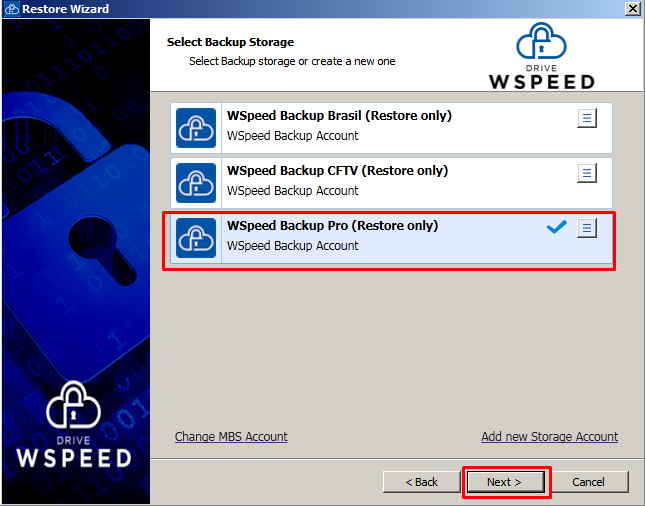Click the WSpeed Backup Pro cloud-lock icon
The image size is (645, 506).
(x=196, y=238)
